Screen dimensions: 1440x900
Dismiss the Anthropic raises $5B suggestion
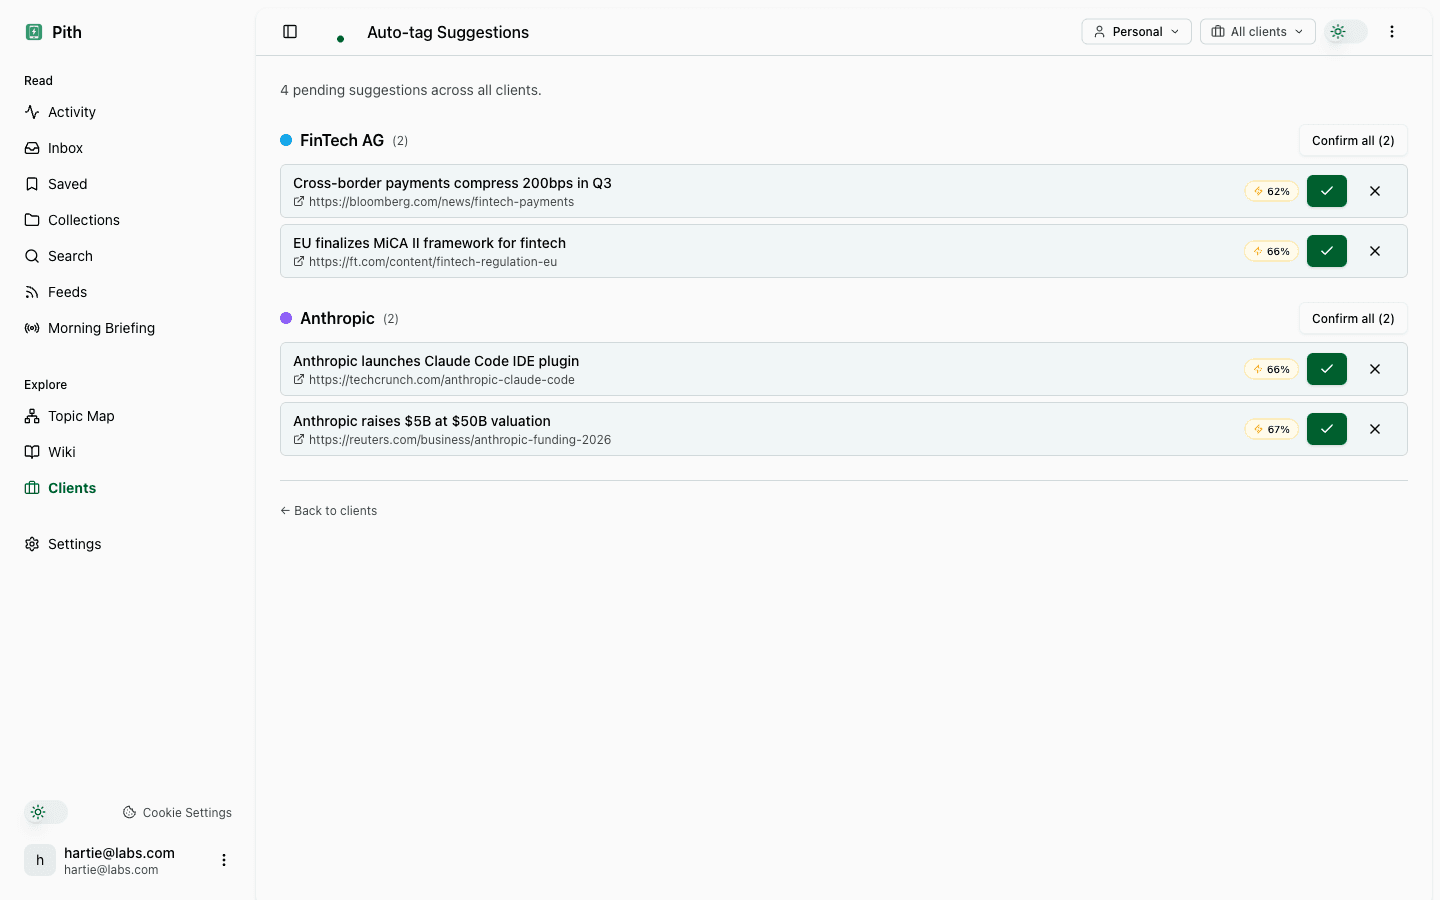click(x=1375, y=429)
